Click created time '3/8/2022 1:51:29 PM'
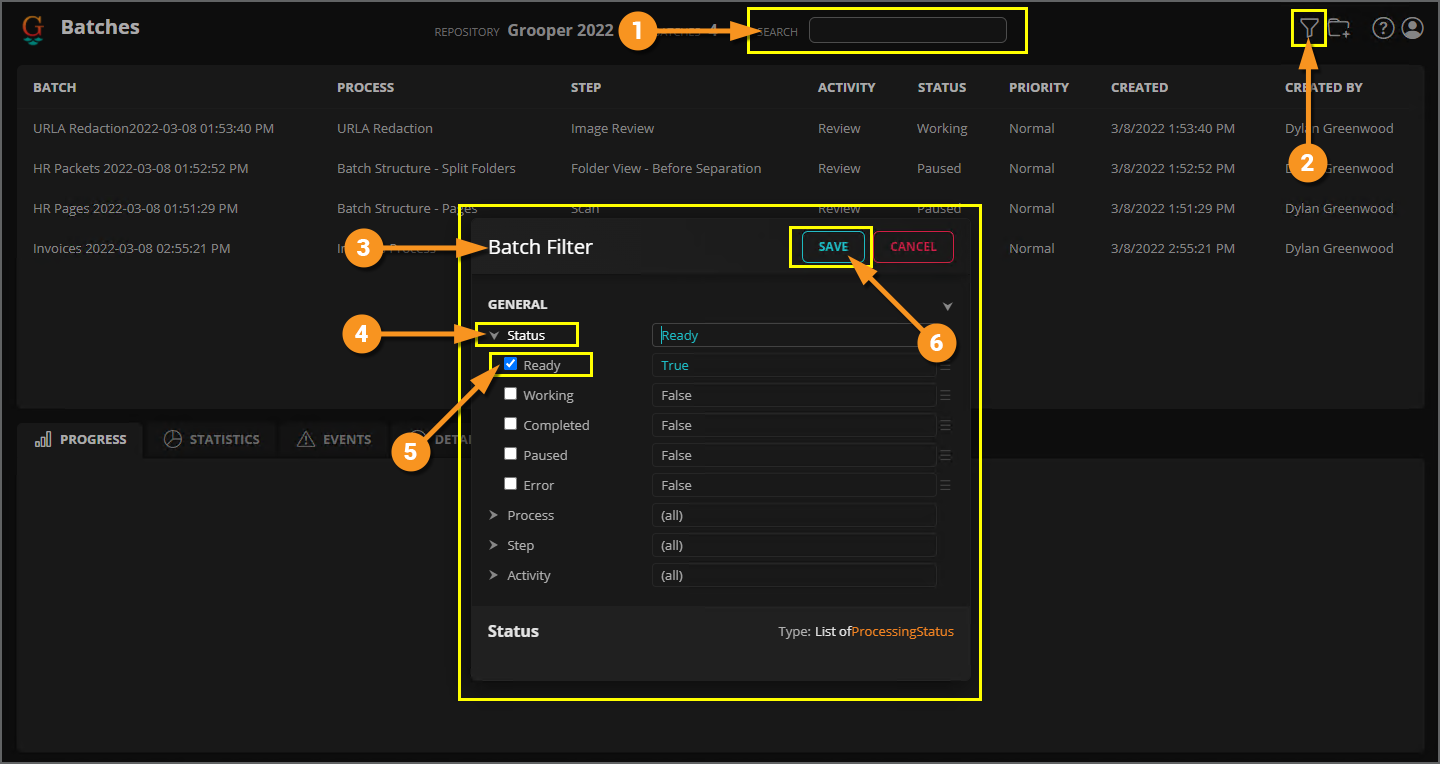The height and width of the screenshot is (764, 1440). pyautogui.click(x=1173, y=208)
